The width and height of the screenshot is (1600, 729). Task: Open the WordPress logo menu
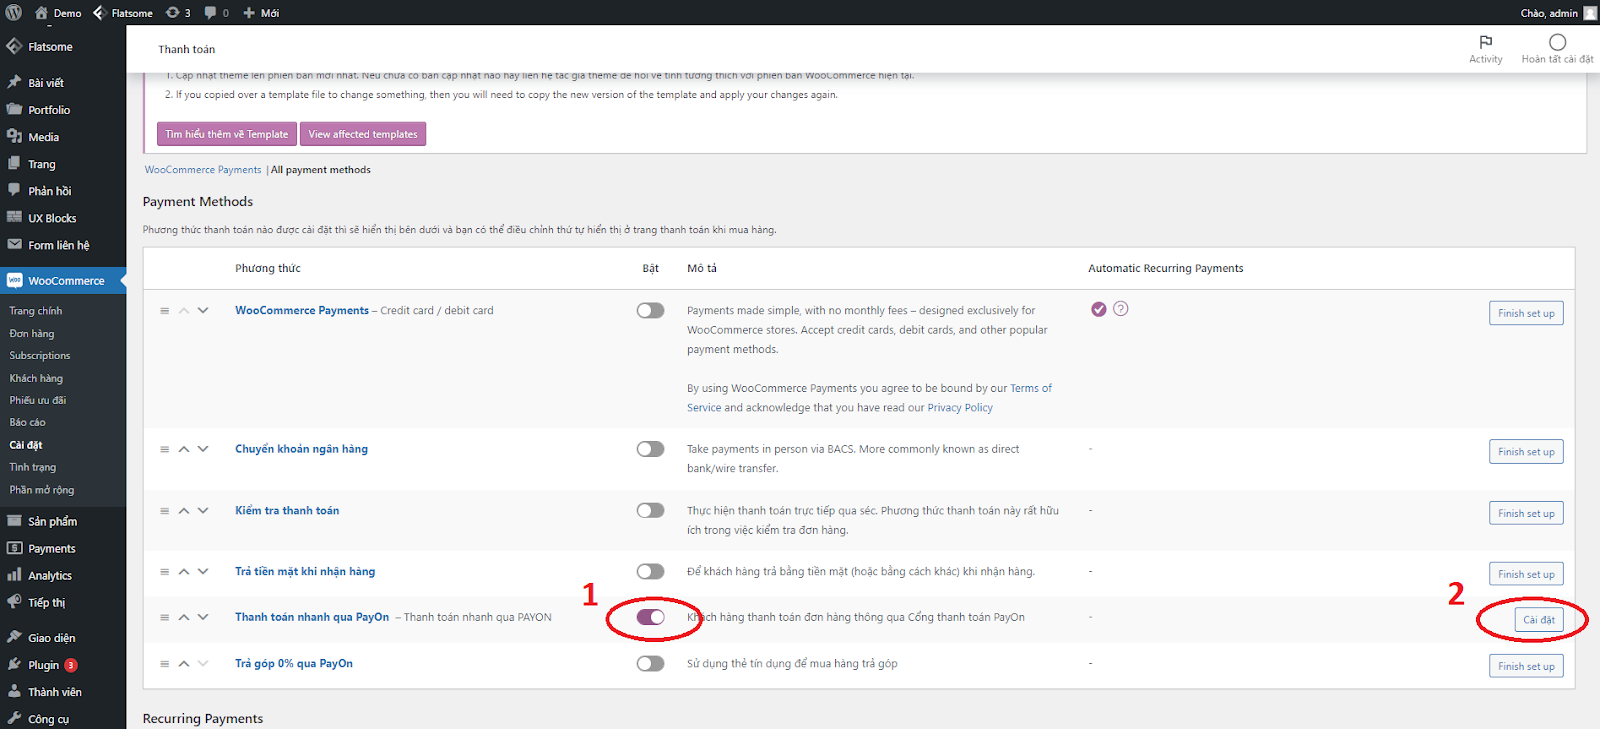pos(14,13)
